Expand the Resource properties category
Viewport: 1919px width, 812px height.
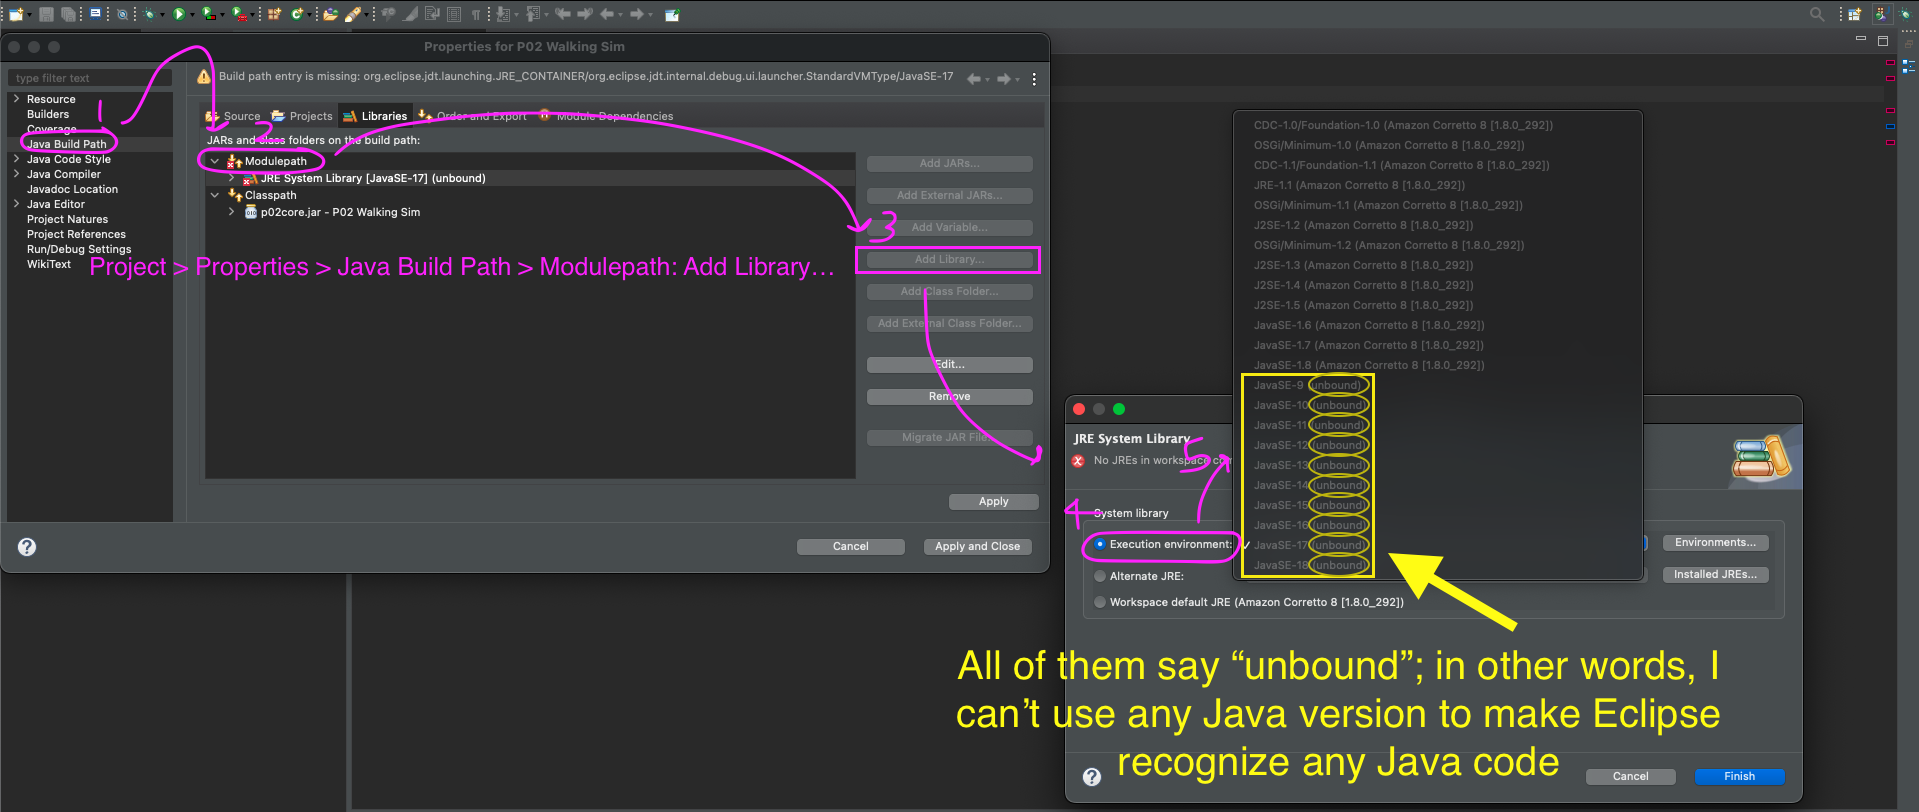[16, 99]
